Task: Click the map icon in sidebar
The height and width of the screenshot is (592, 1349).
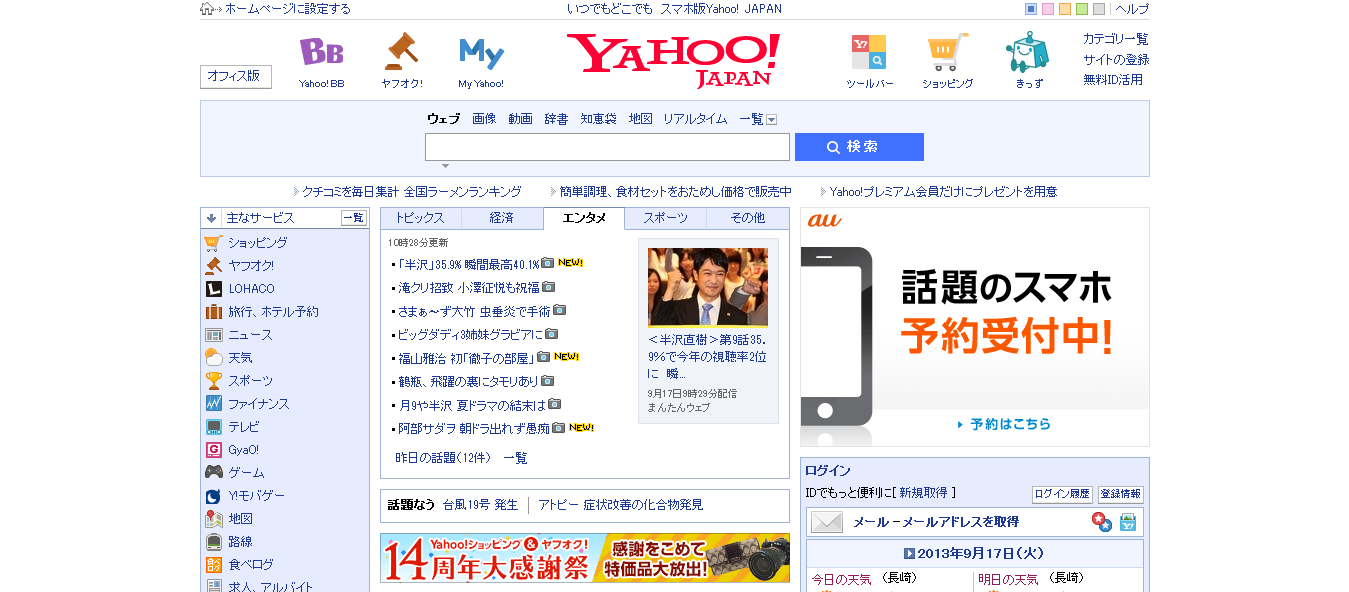Action: coord(213,519)
